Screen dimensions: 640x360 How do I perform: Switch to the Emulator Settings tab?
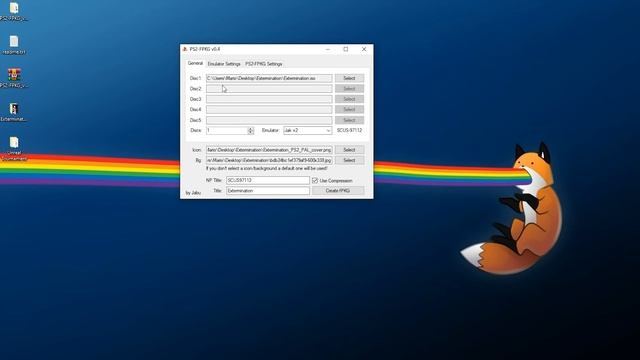[224, 64]
